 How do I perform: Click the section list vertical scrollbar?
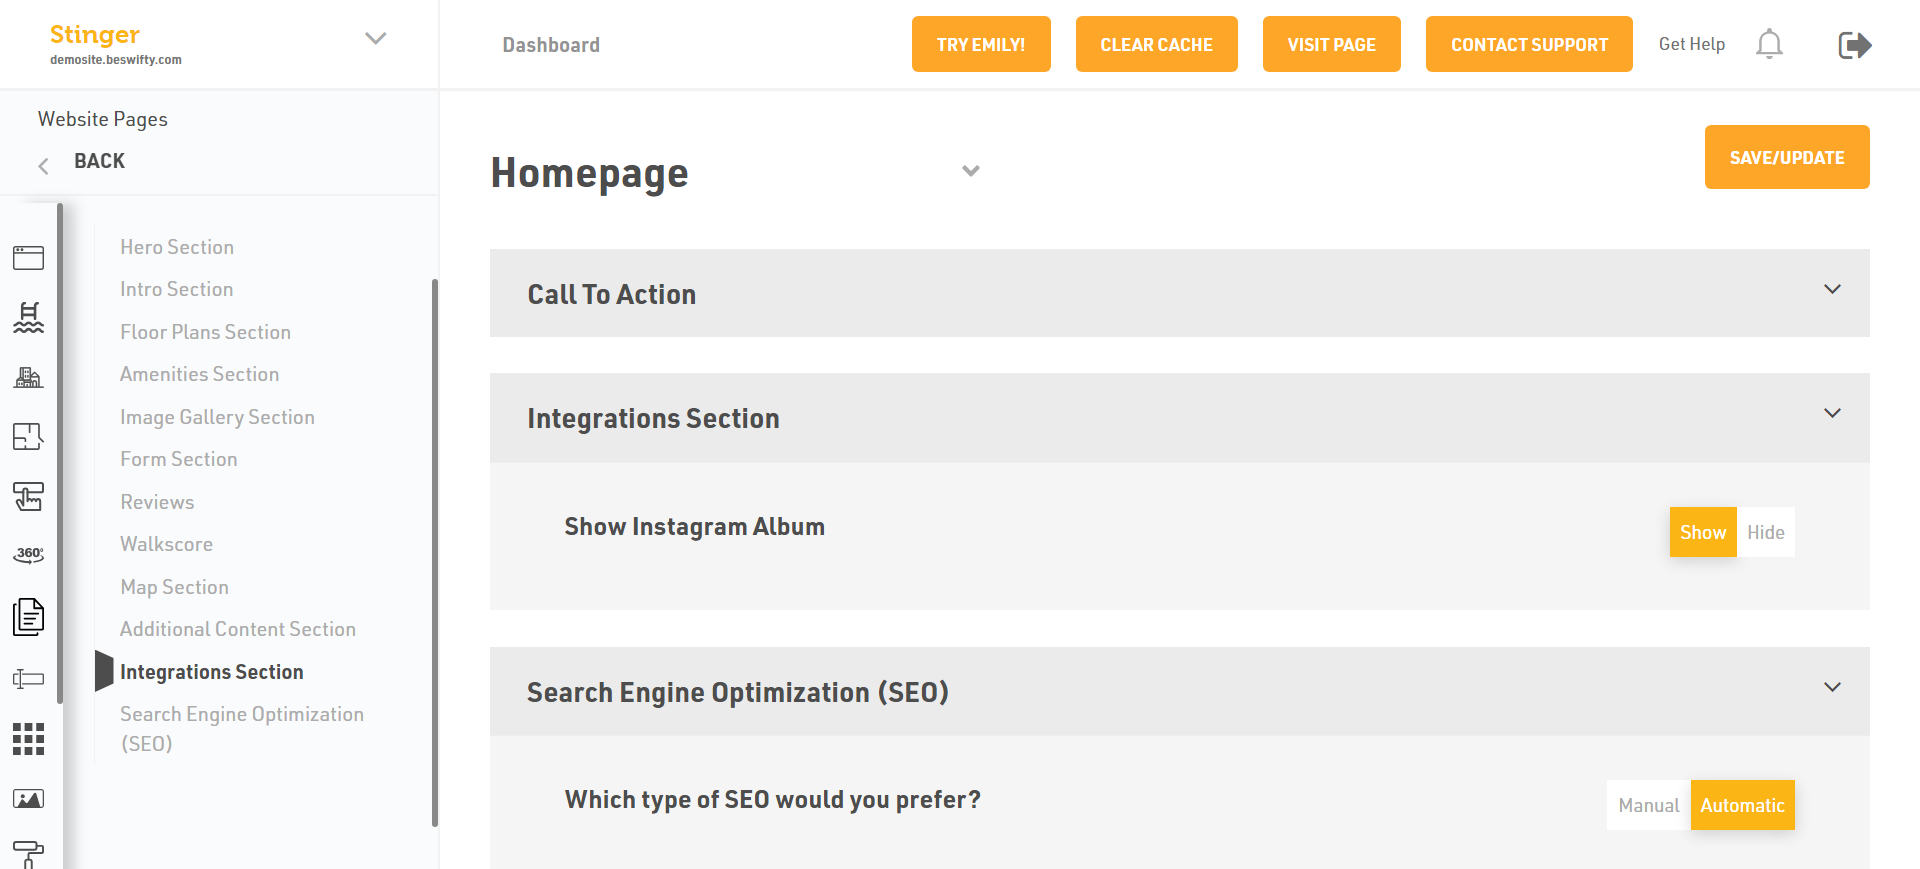point(435,550)
